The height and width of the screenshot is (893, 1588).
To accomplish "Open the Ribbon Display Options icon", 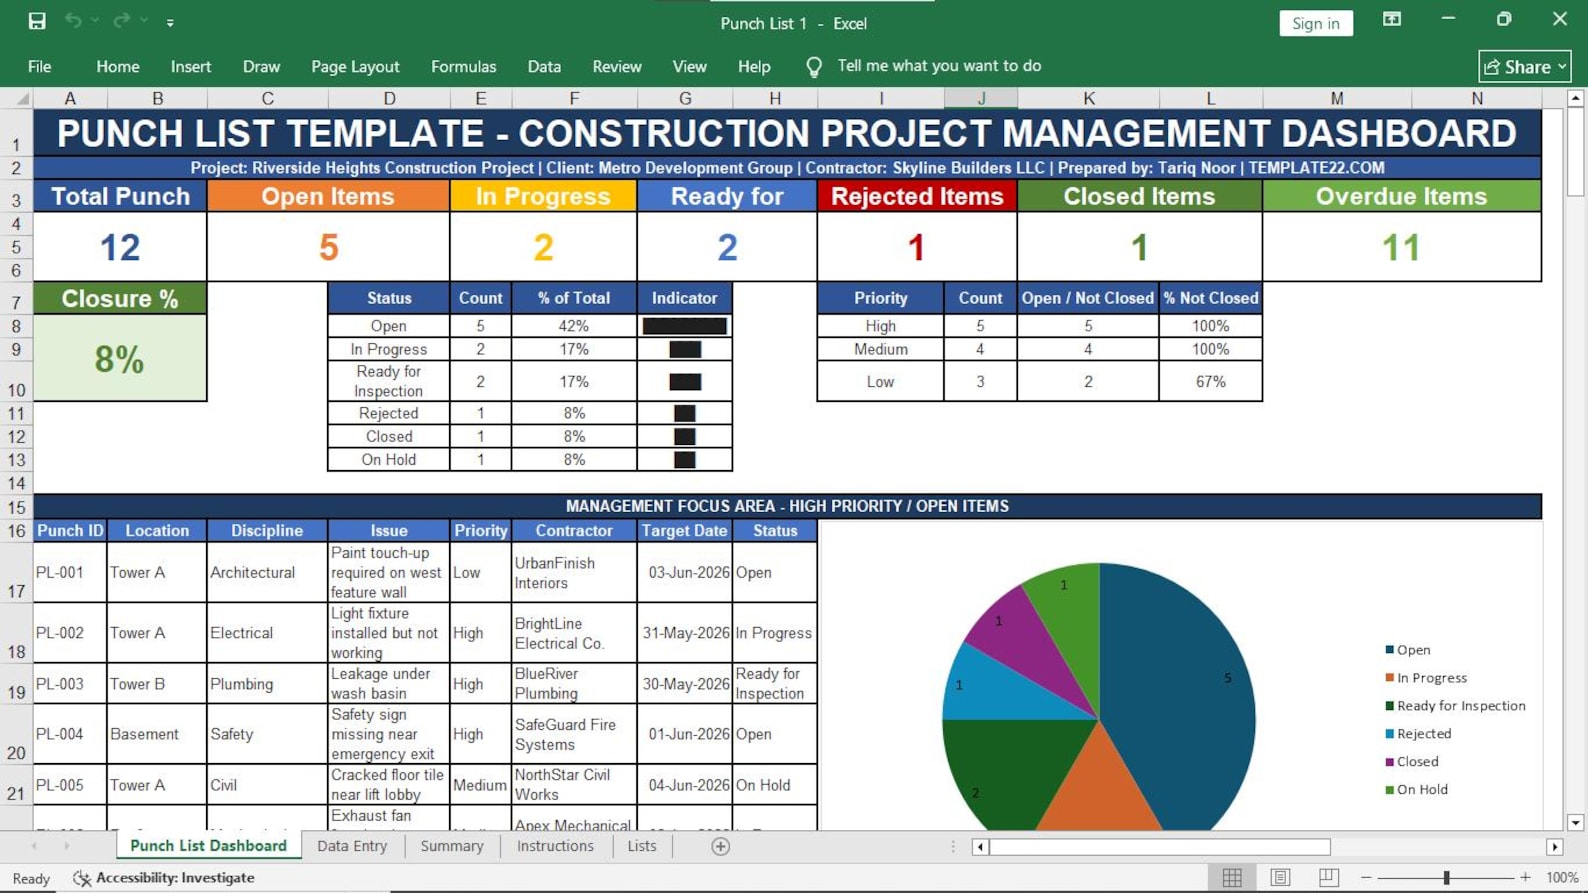I will (x=1391, y=19).
